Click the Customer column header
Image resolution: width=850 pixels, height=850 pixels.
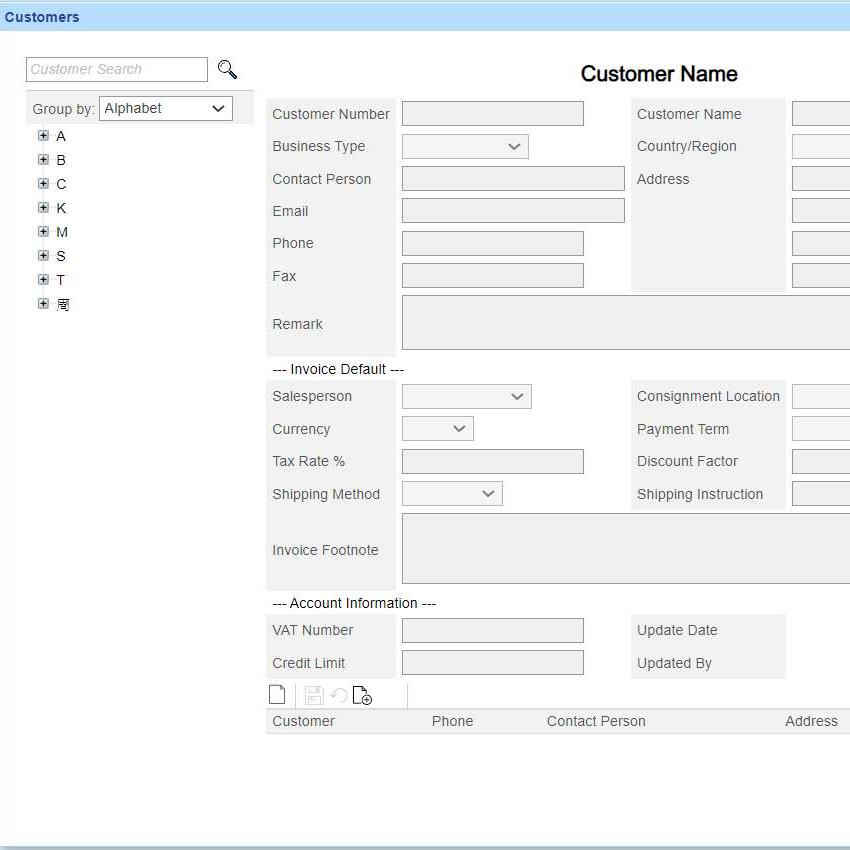coord(303,721)
